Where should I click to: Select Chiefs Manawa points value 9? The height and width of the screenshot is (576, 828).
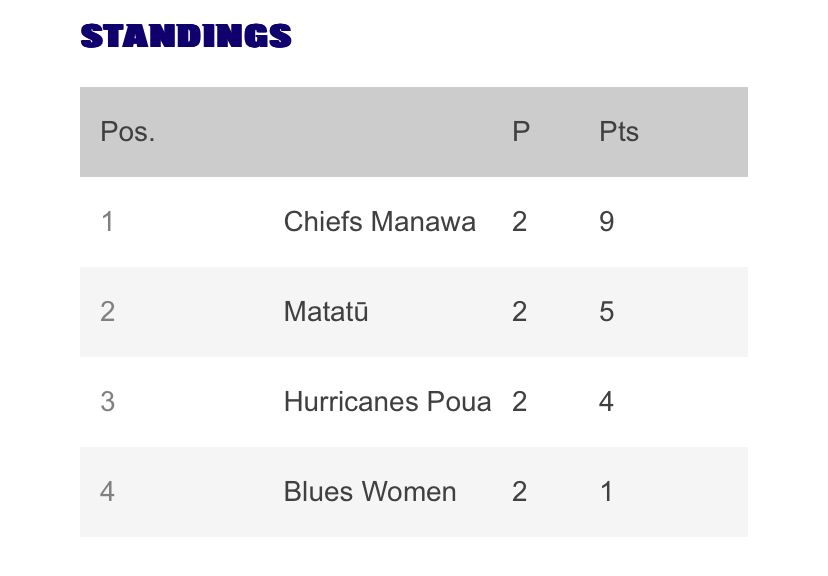click(607, 222)
